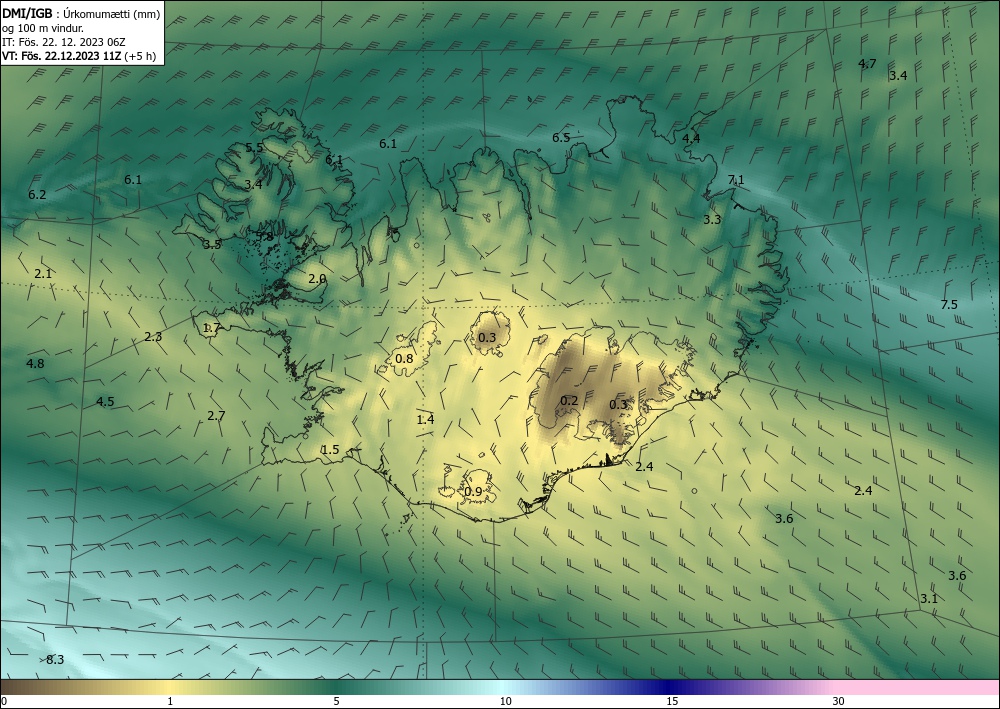Viewport: 1000px width, 709px height.
Task: Click the color scale tick labeled 5
Action: click(336, 702)
